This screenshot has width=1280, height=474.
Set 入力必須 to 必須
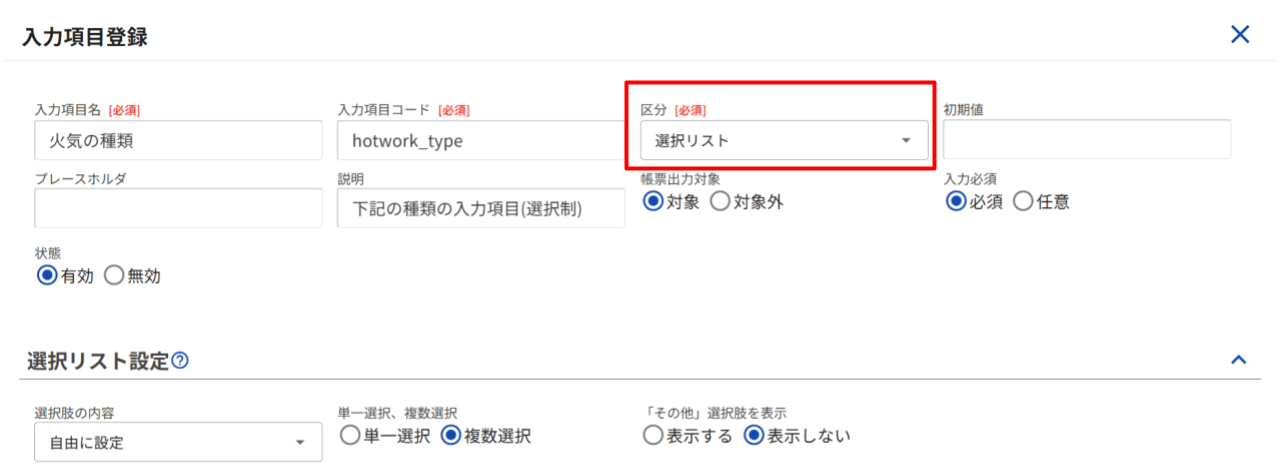pyautogui.click(x=957, y=201)
